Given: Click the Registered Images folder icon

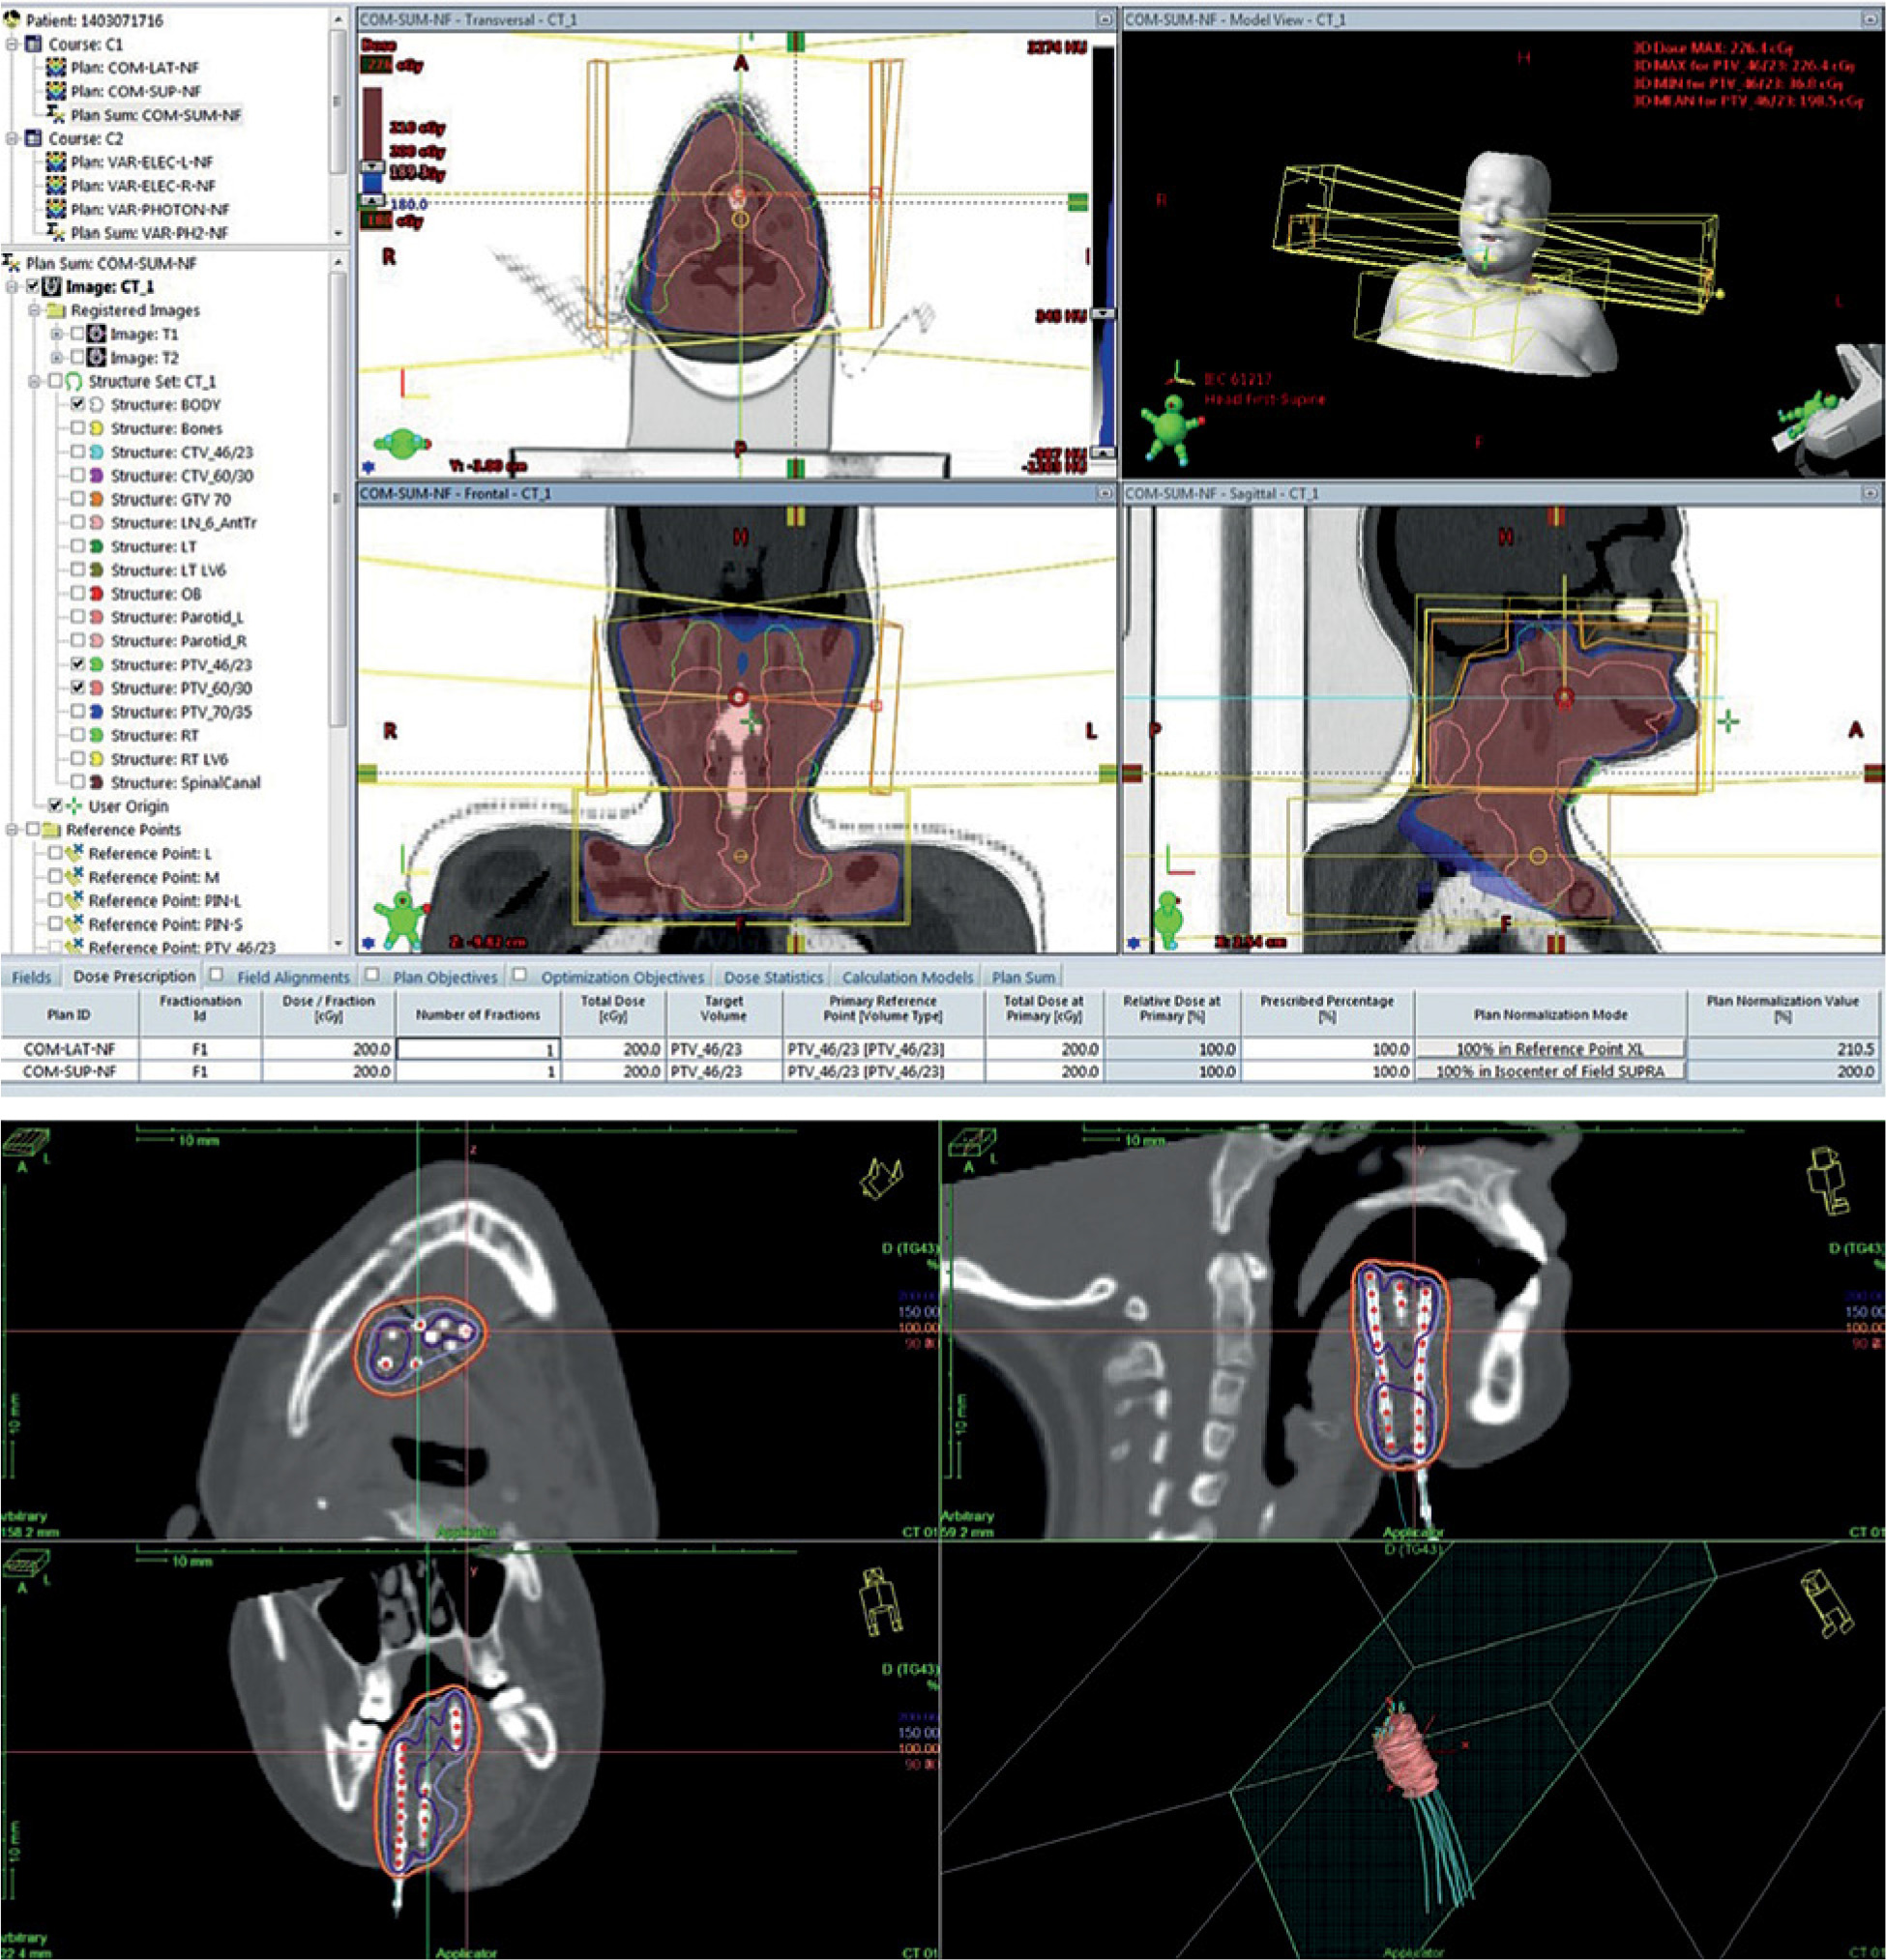Looking at the screenshot, I should click(x=56, y=310).
